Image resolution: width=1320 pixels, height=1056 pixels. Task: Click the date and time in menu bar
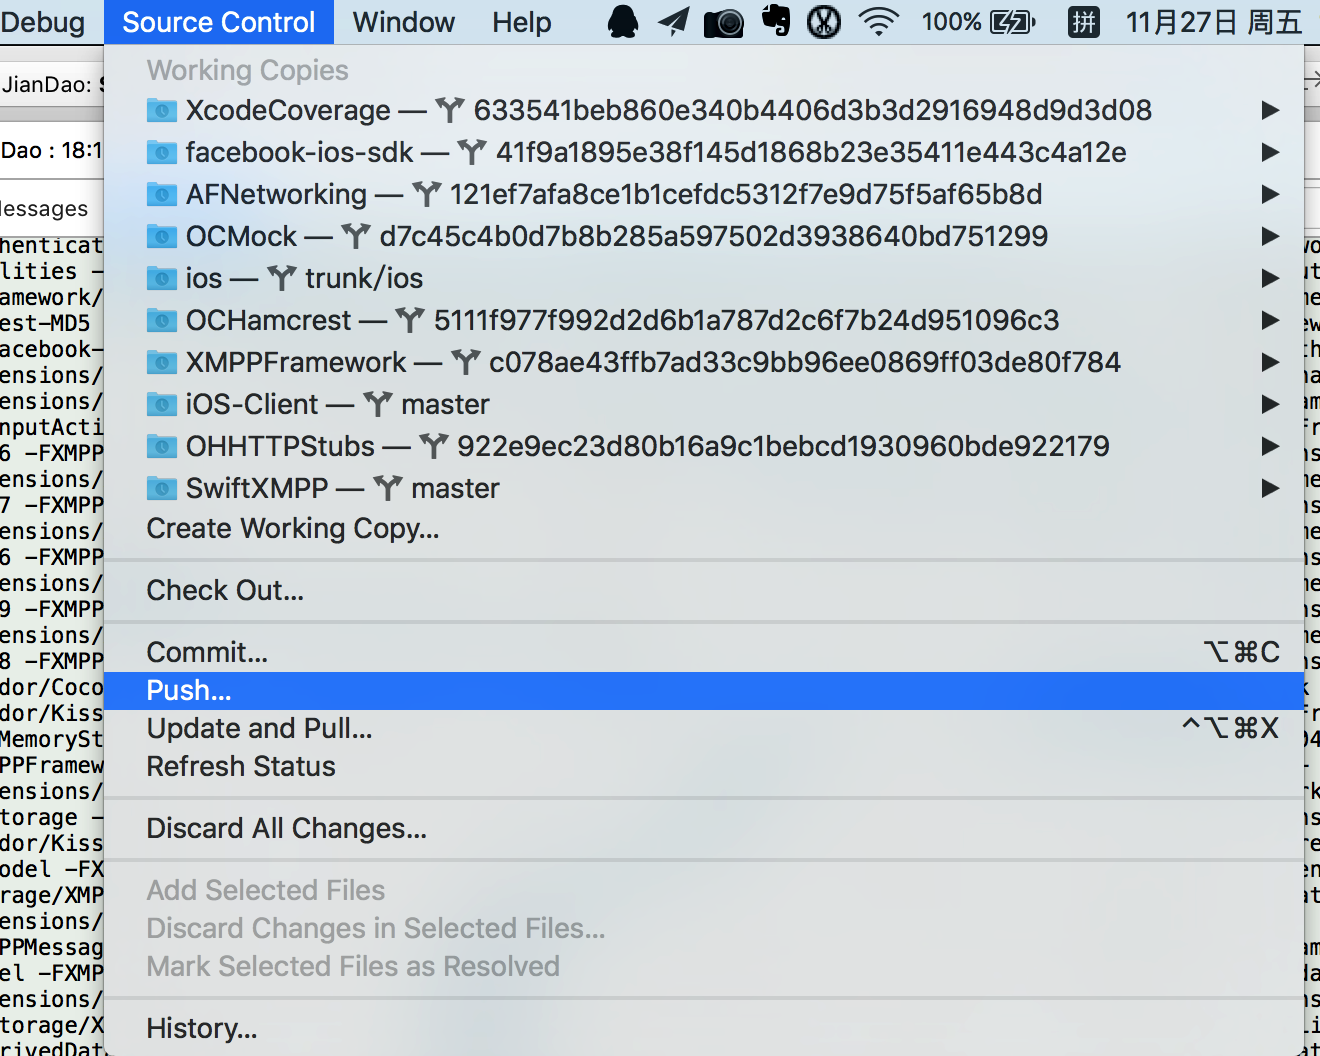tap(1214, 22)
